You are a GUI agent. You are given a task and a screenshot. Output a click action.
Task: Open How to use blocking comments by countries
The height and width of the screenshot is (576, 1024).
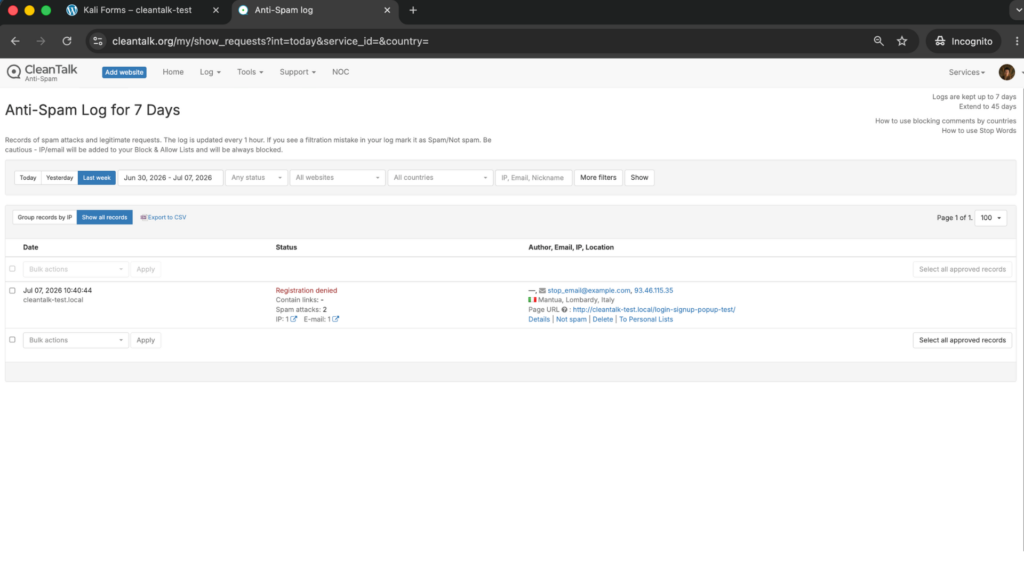coord(945,121)
